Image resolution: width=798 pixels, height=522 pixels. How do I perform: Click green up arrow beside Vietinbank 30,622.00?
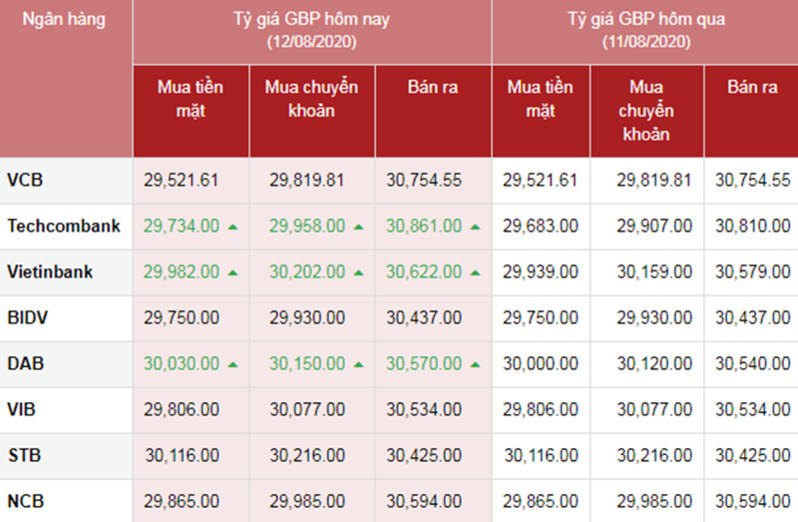tap(475, 272)
